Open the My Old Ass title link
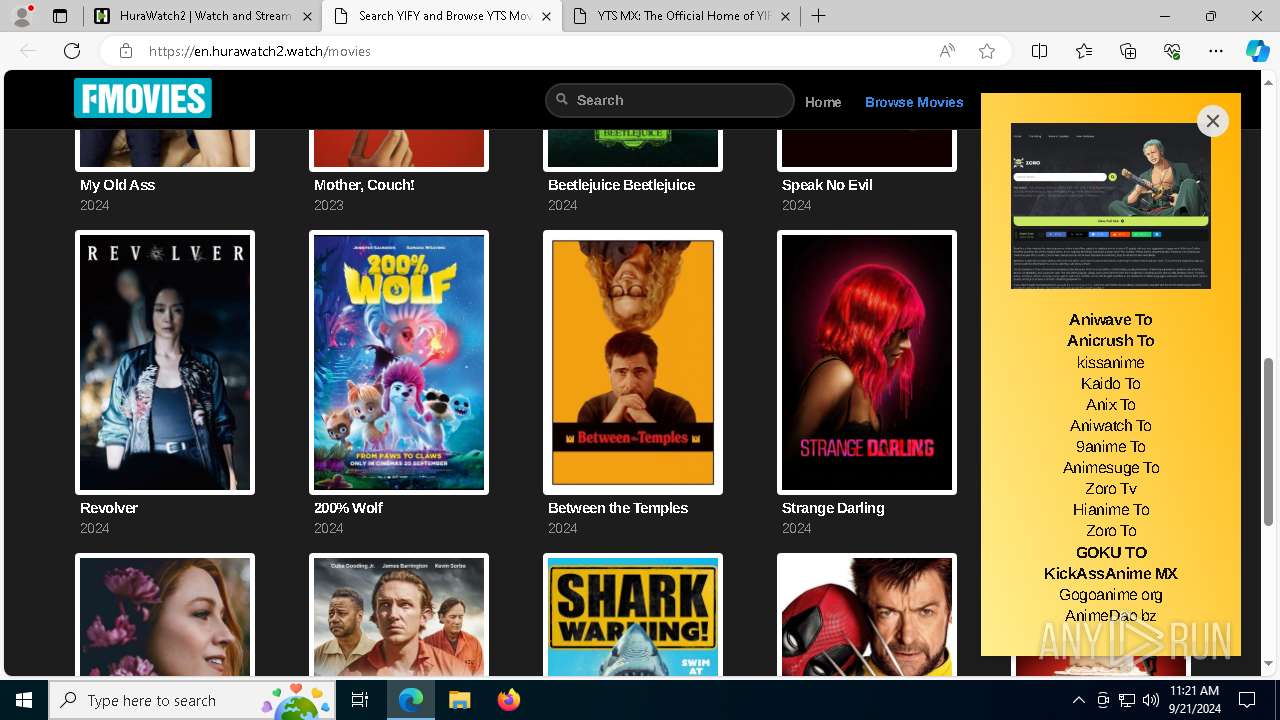Image resolution: width=1280 pixels, height=720 pixels. [117, 185]
